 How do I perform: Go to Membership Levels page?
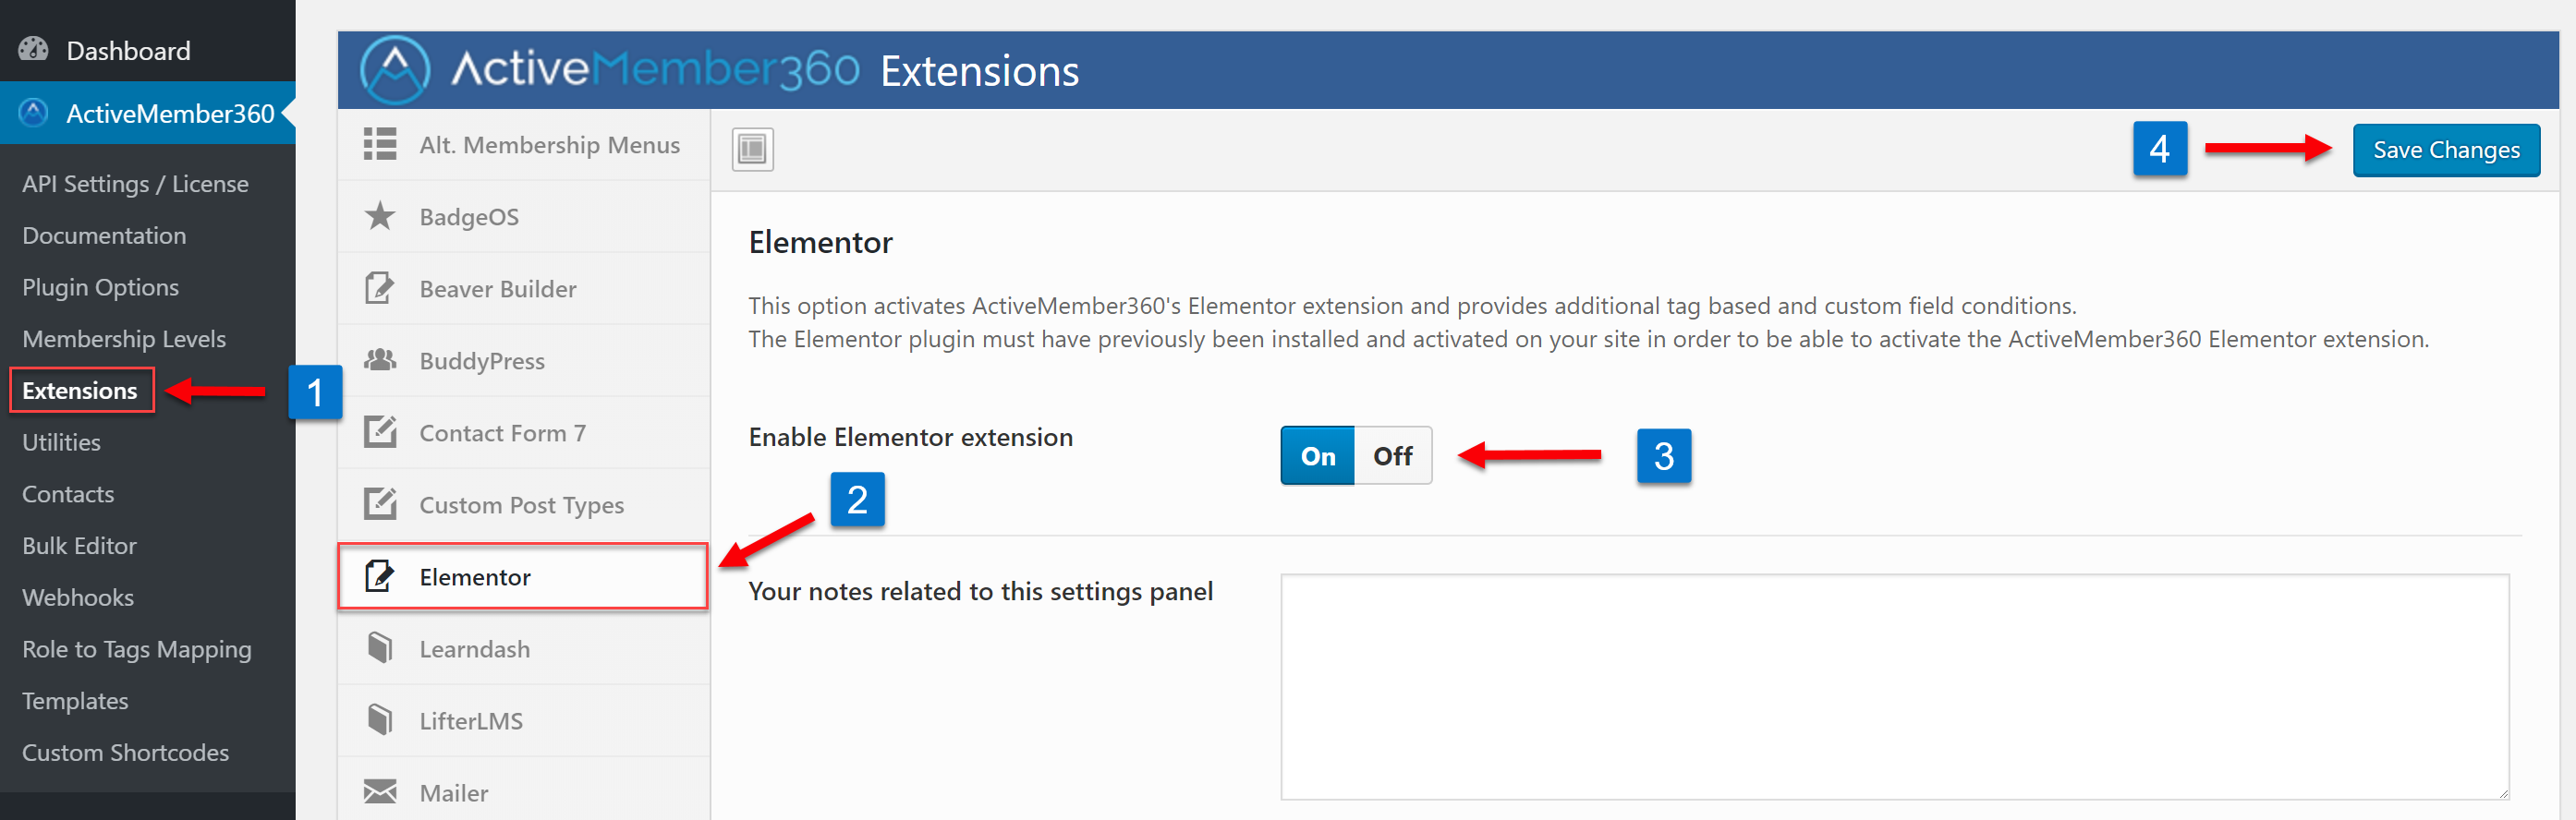(x=124, y=339)
